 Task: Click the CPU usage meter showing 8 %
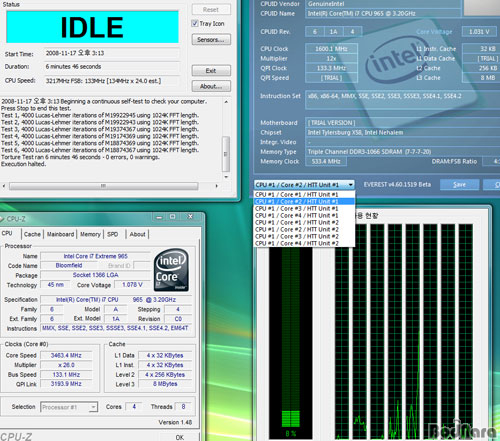click(291, 343)
